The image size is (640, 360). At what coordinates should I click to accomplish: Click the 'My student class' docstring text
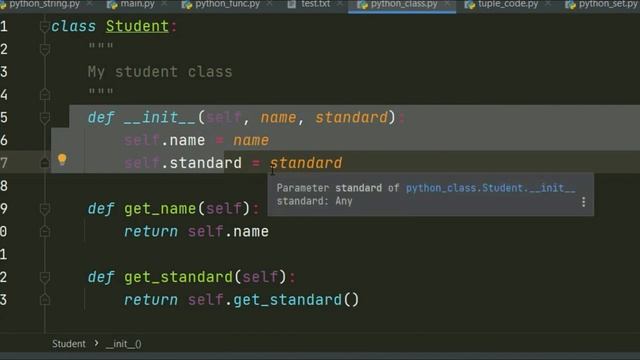pyautogui.click(x=160, y=72)
